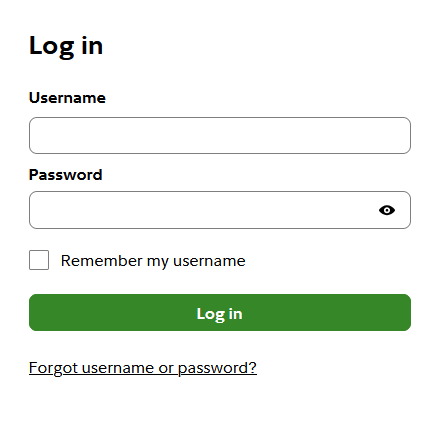The height and width of the screenshot is (424, 441).
Task: Click the Username field label
Action: pos(67,98)
